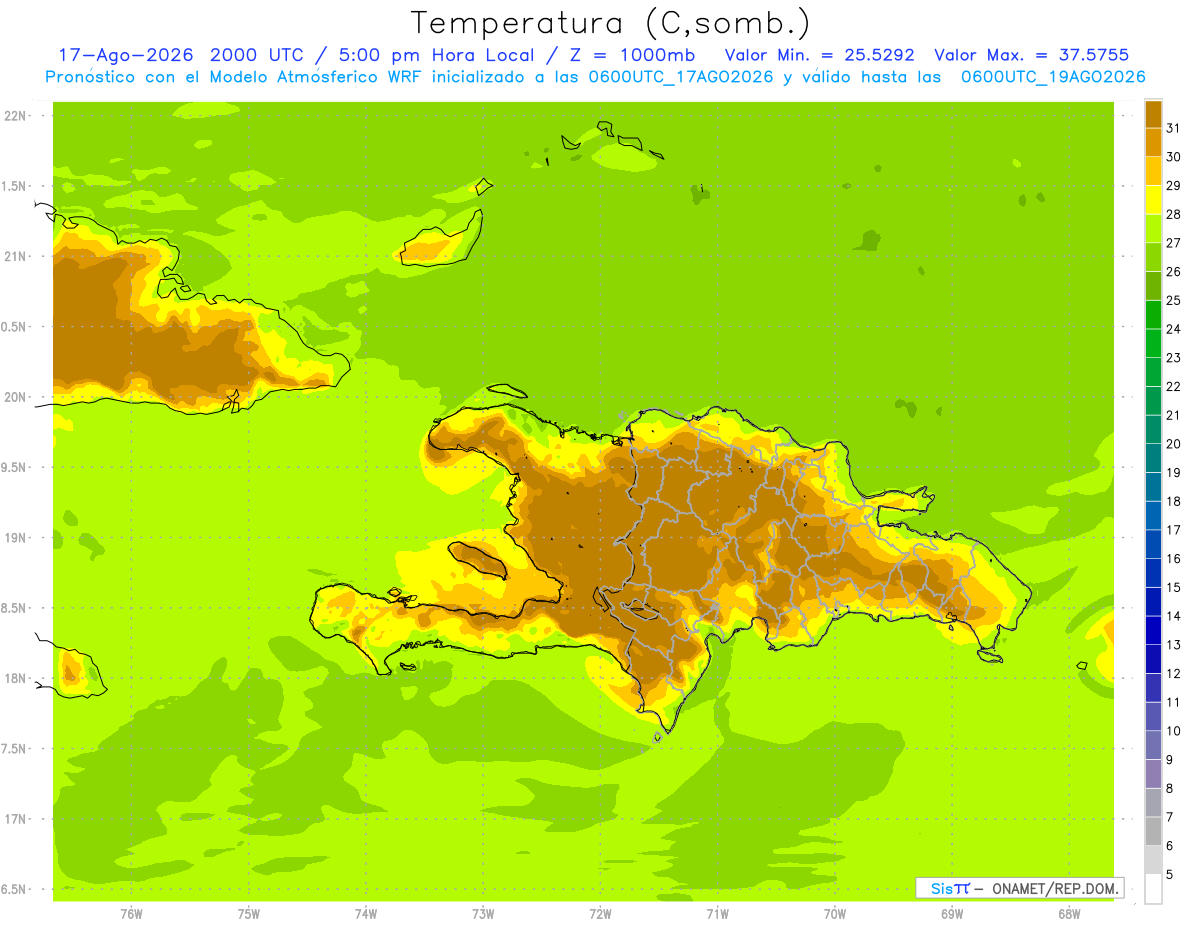This screenshot has height=927, width=1200.
Task: Click the "25" color scale label
Action: [x=1174, y=300]
